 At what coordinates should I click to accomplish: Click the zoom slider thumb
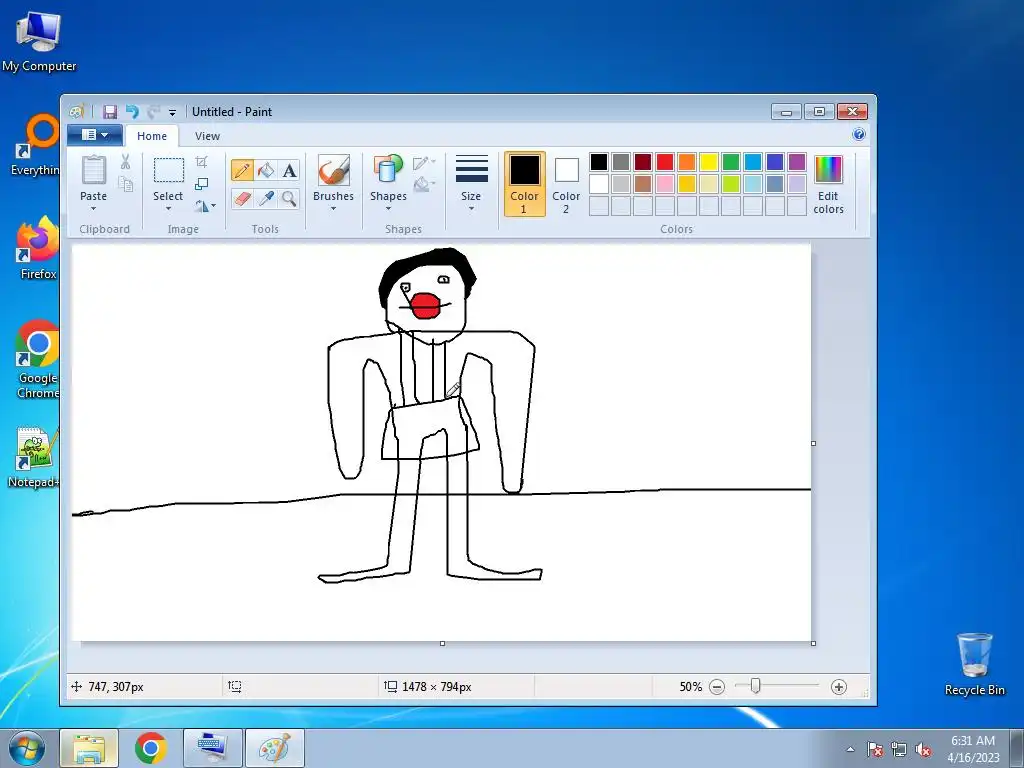tap(755, 686)
